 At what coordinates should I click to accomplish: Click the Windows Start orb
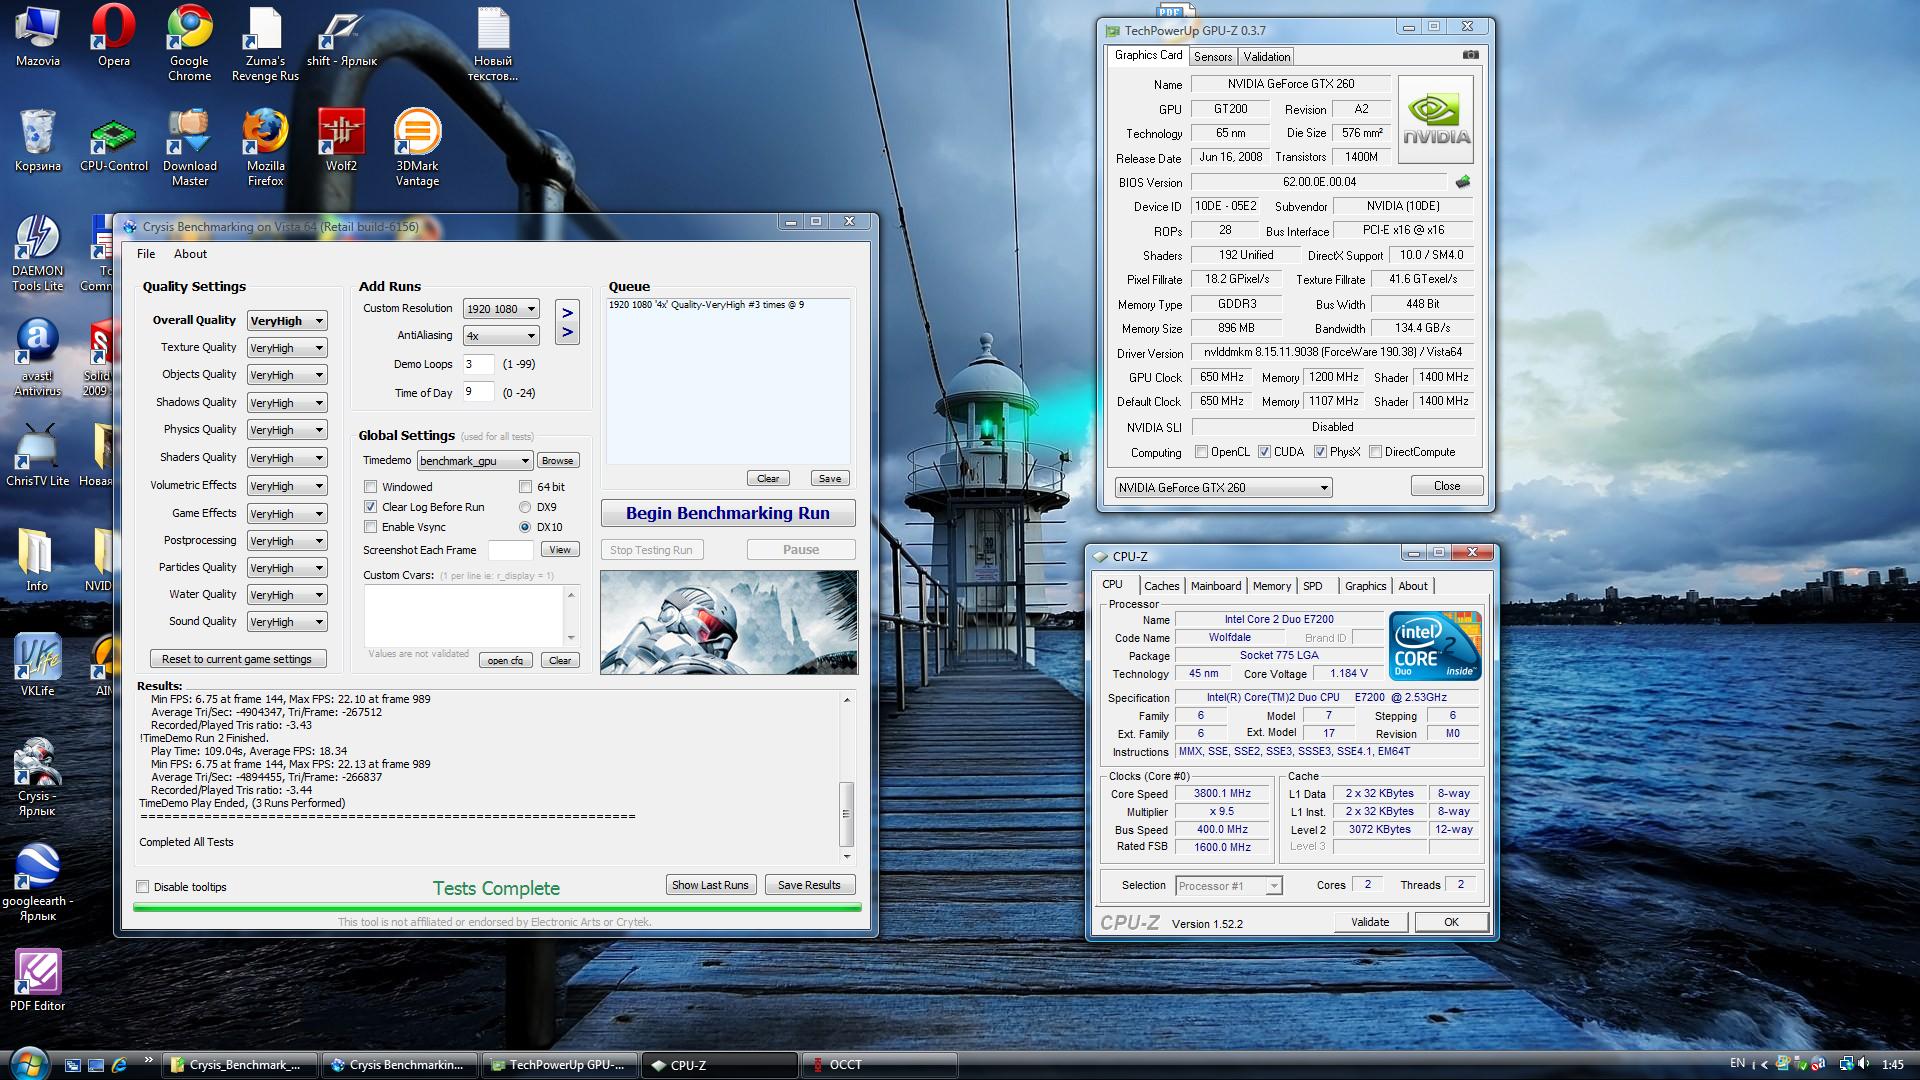[x=27, y=1062]
